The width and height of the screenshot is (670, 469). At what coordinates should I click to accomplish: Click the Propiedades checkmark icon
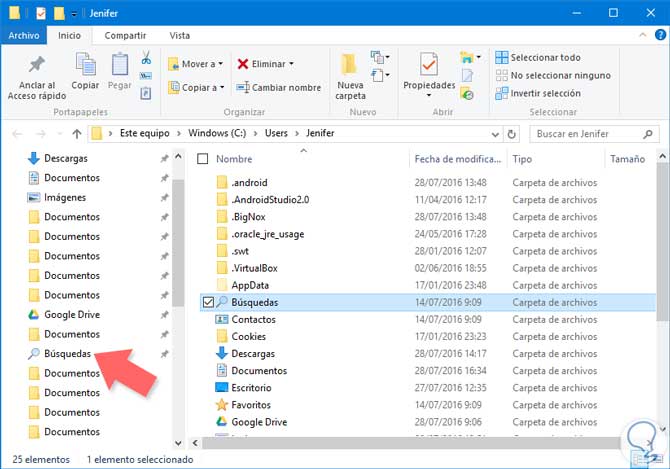[x=429, y=64]
